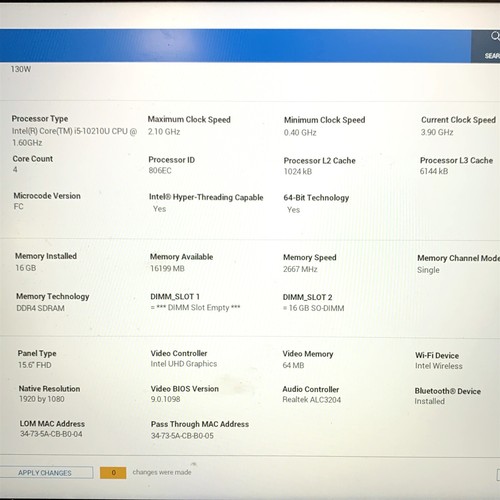Viewport: 500px width, 500px height.
Task: Click the value '16199 MB'
Action: [167, 269]
